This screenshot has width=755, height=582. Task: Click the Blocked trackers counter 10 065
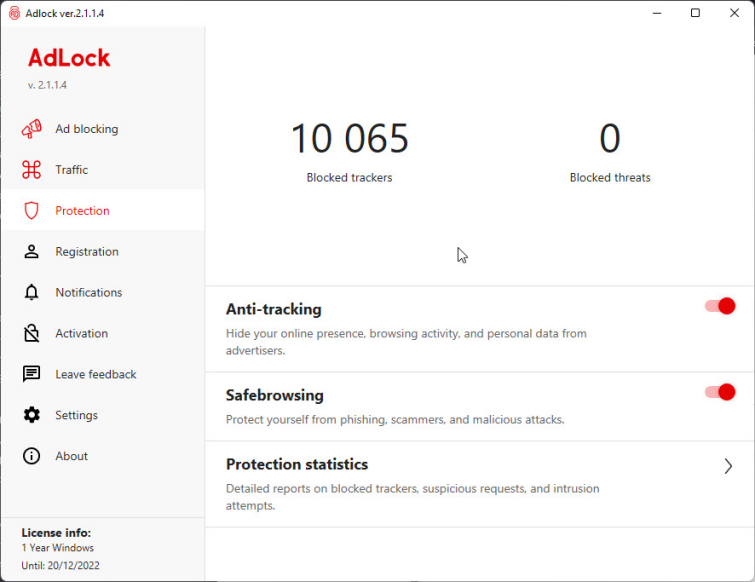[349, 139]
